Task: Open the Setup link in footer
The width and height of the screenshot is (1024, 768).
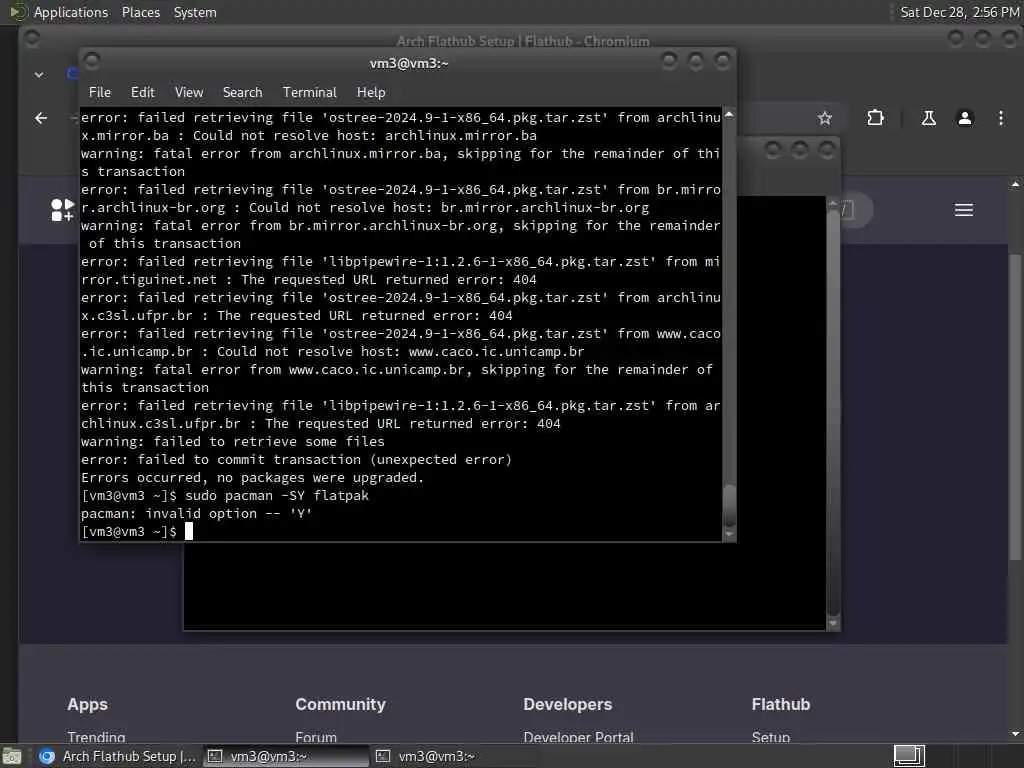Action: 771,737
